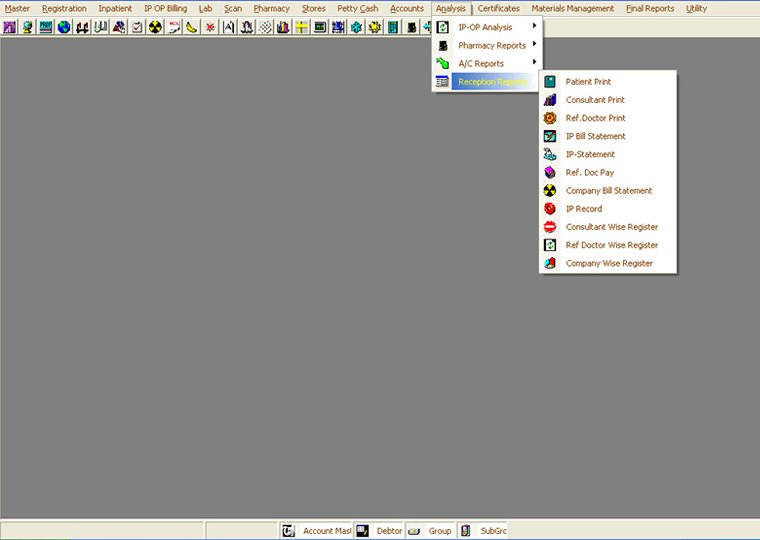Click the desk globe on stand toolbar icon

point(28,27)
